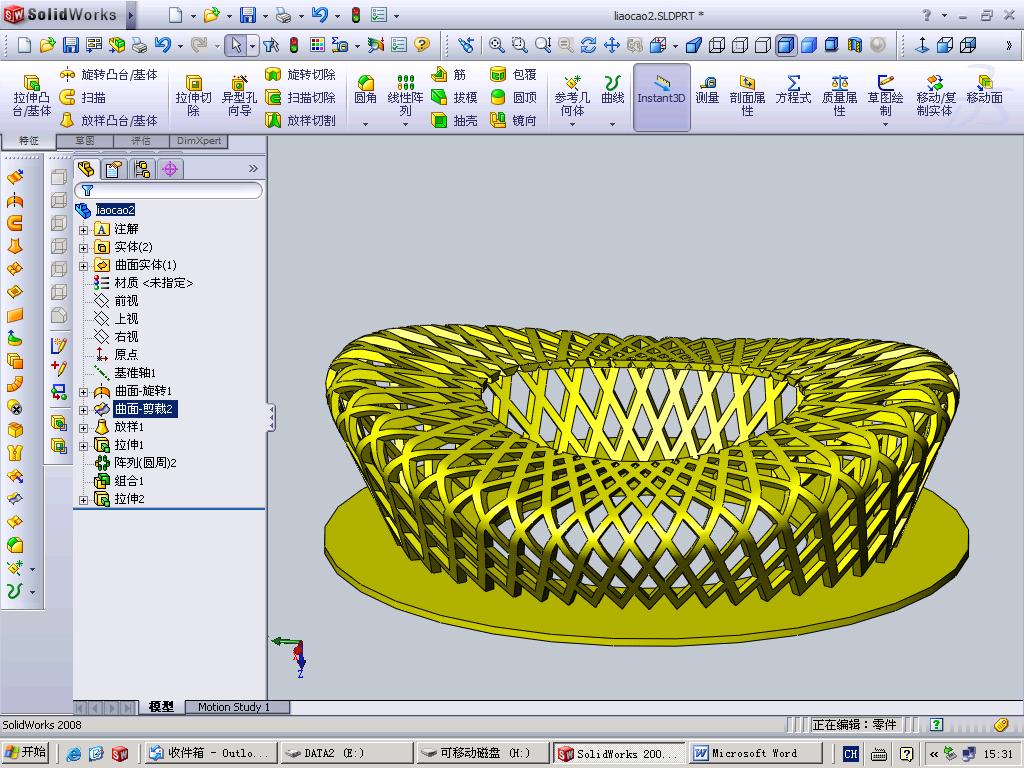The height and width of the screenshot is (768, 1024).
Task: Expand the 拉伸2 extrude feature node
Action: 84,500
